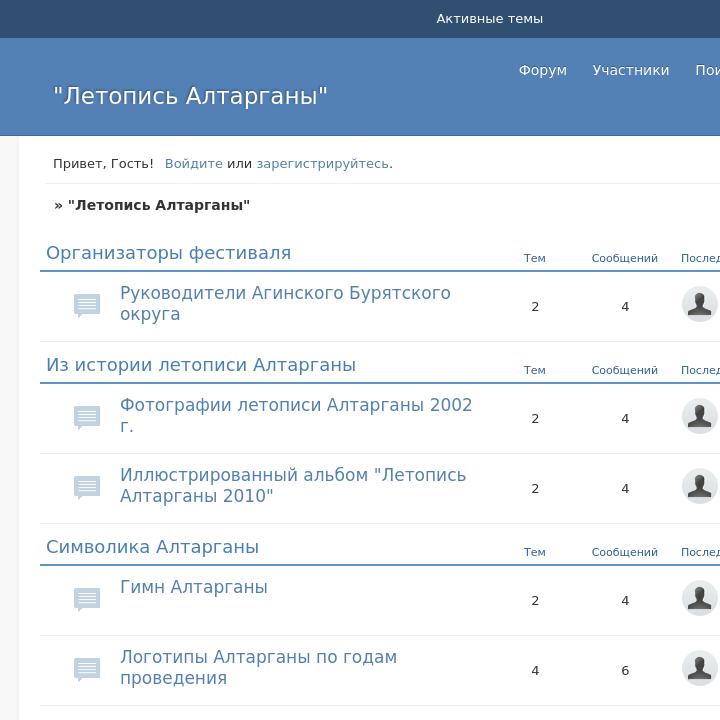
Task: Click the Войдите login link
Action: pyautogui.click(x=194, y=163)
